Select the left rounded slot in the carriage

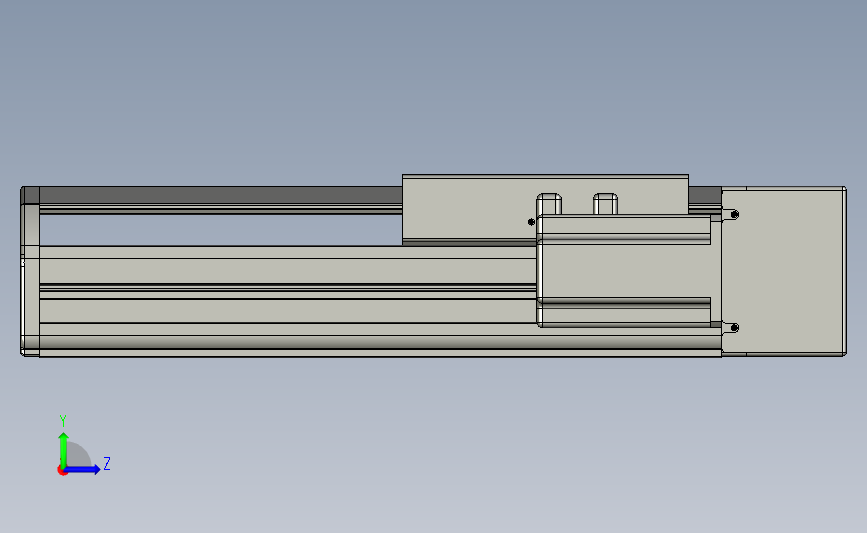coord(549,204)
